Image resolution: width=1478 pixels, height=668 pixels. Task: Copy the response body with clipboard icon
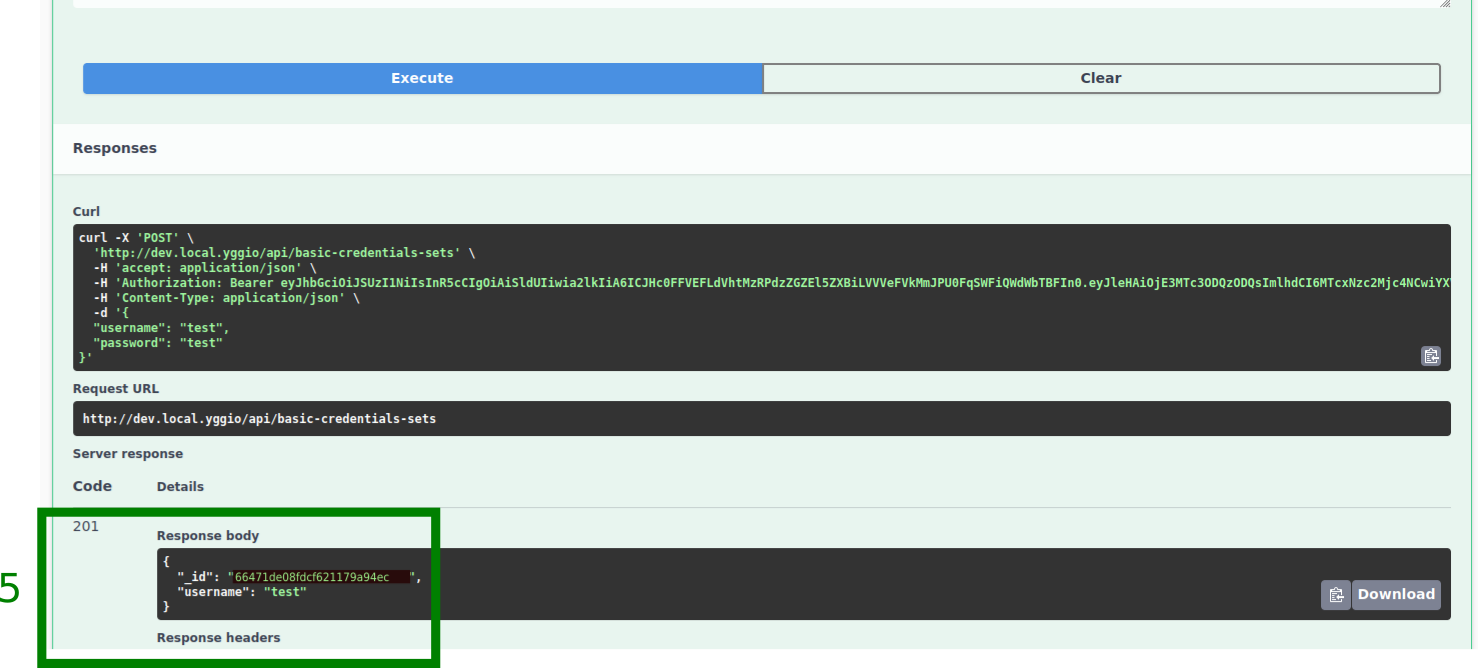[1336, 595]
